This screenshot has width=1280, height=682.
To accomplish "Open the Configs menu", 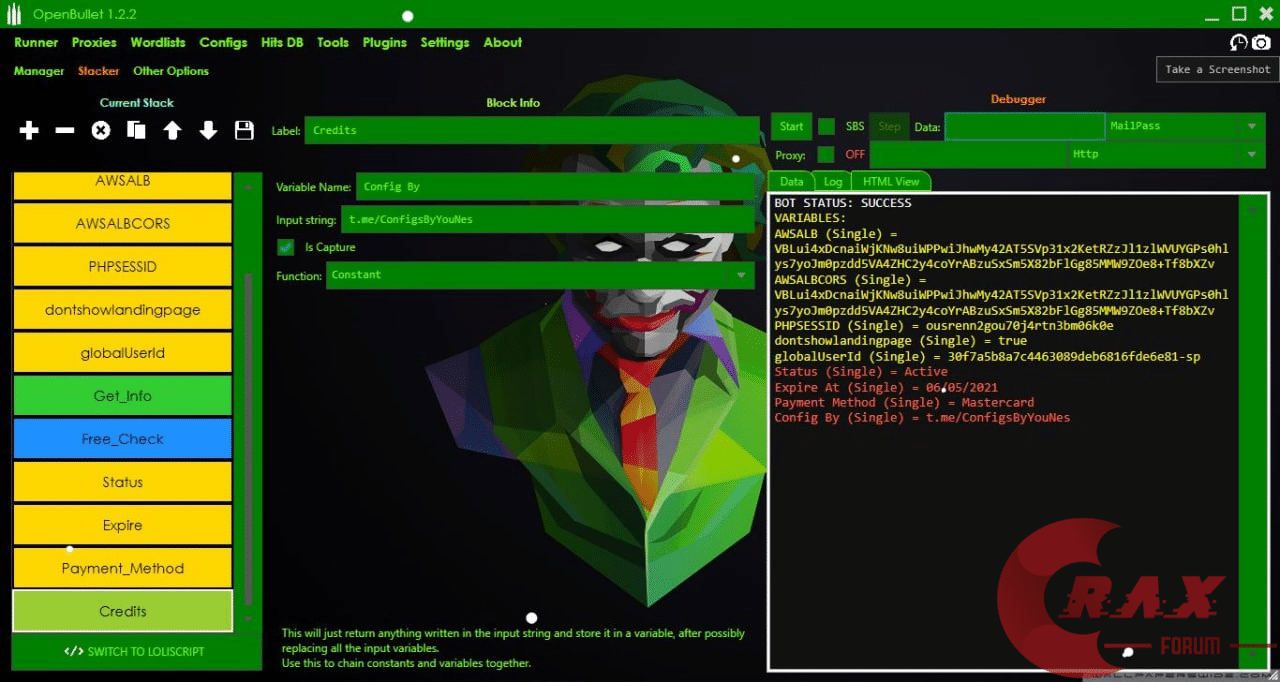I will (x=223, y=42).
